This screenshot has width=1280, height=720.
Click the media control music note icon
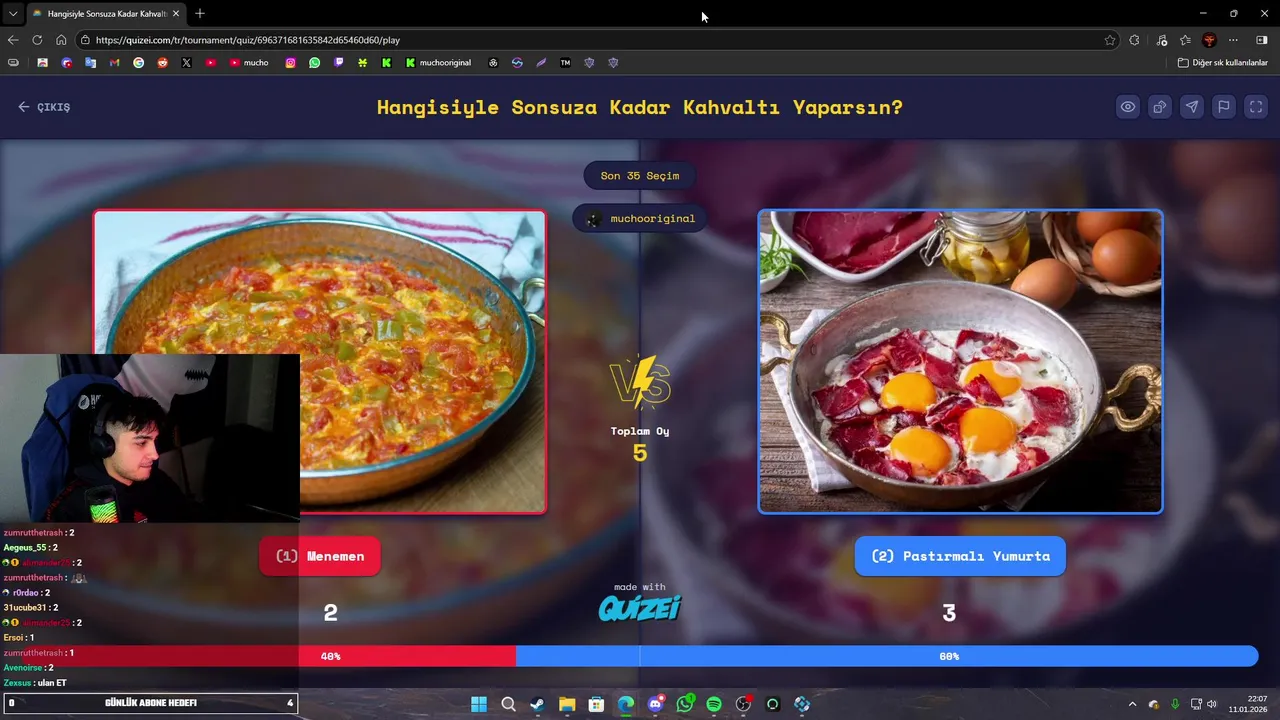pos(1161,40)
